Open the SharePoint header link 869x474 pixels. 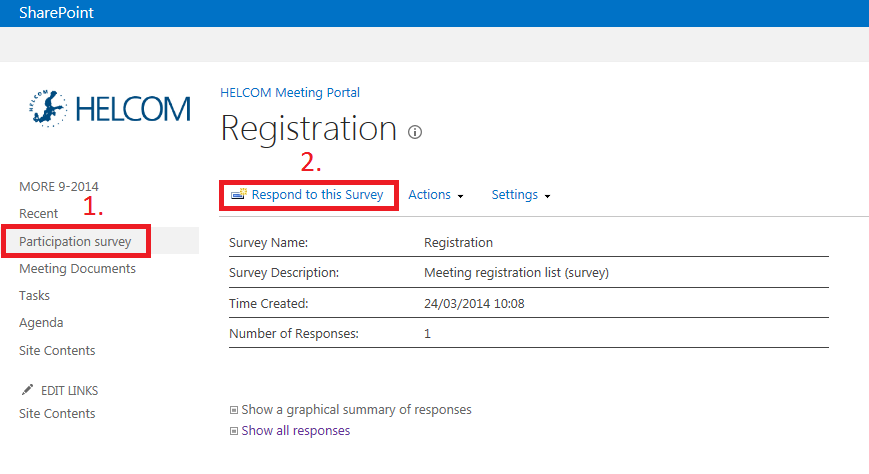click(57, 13)
